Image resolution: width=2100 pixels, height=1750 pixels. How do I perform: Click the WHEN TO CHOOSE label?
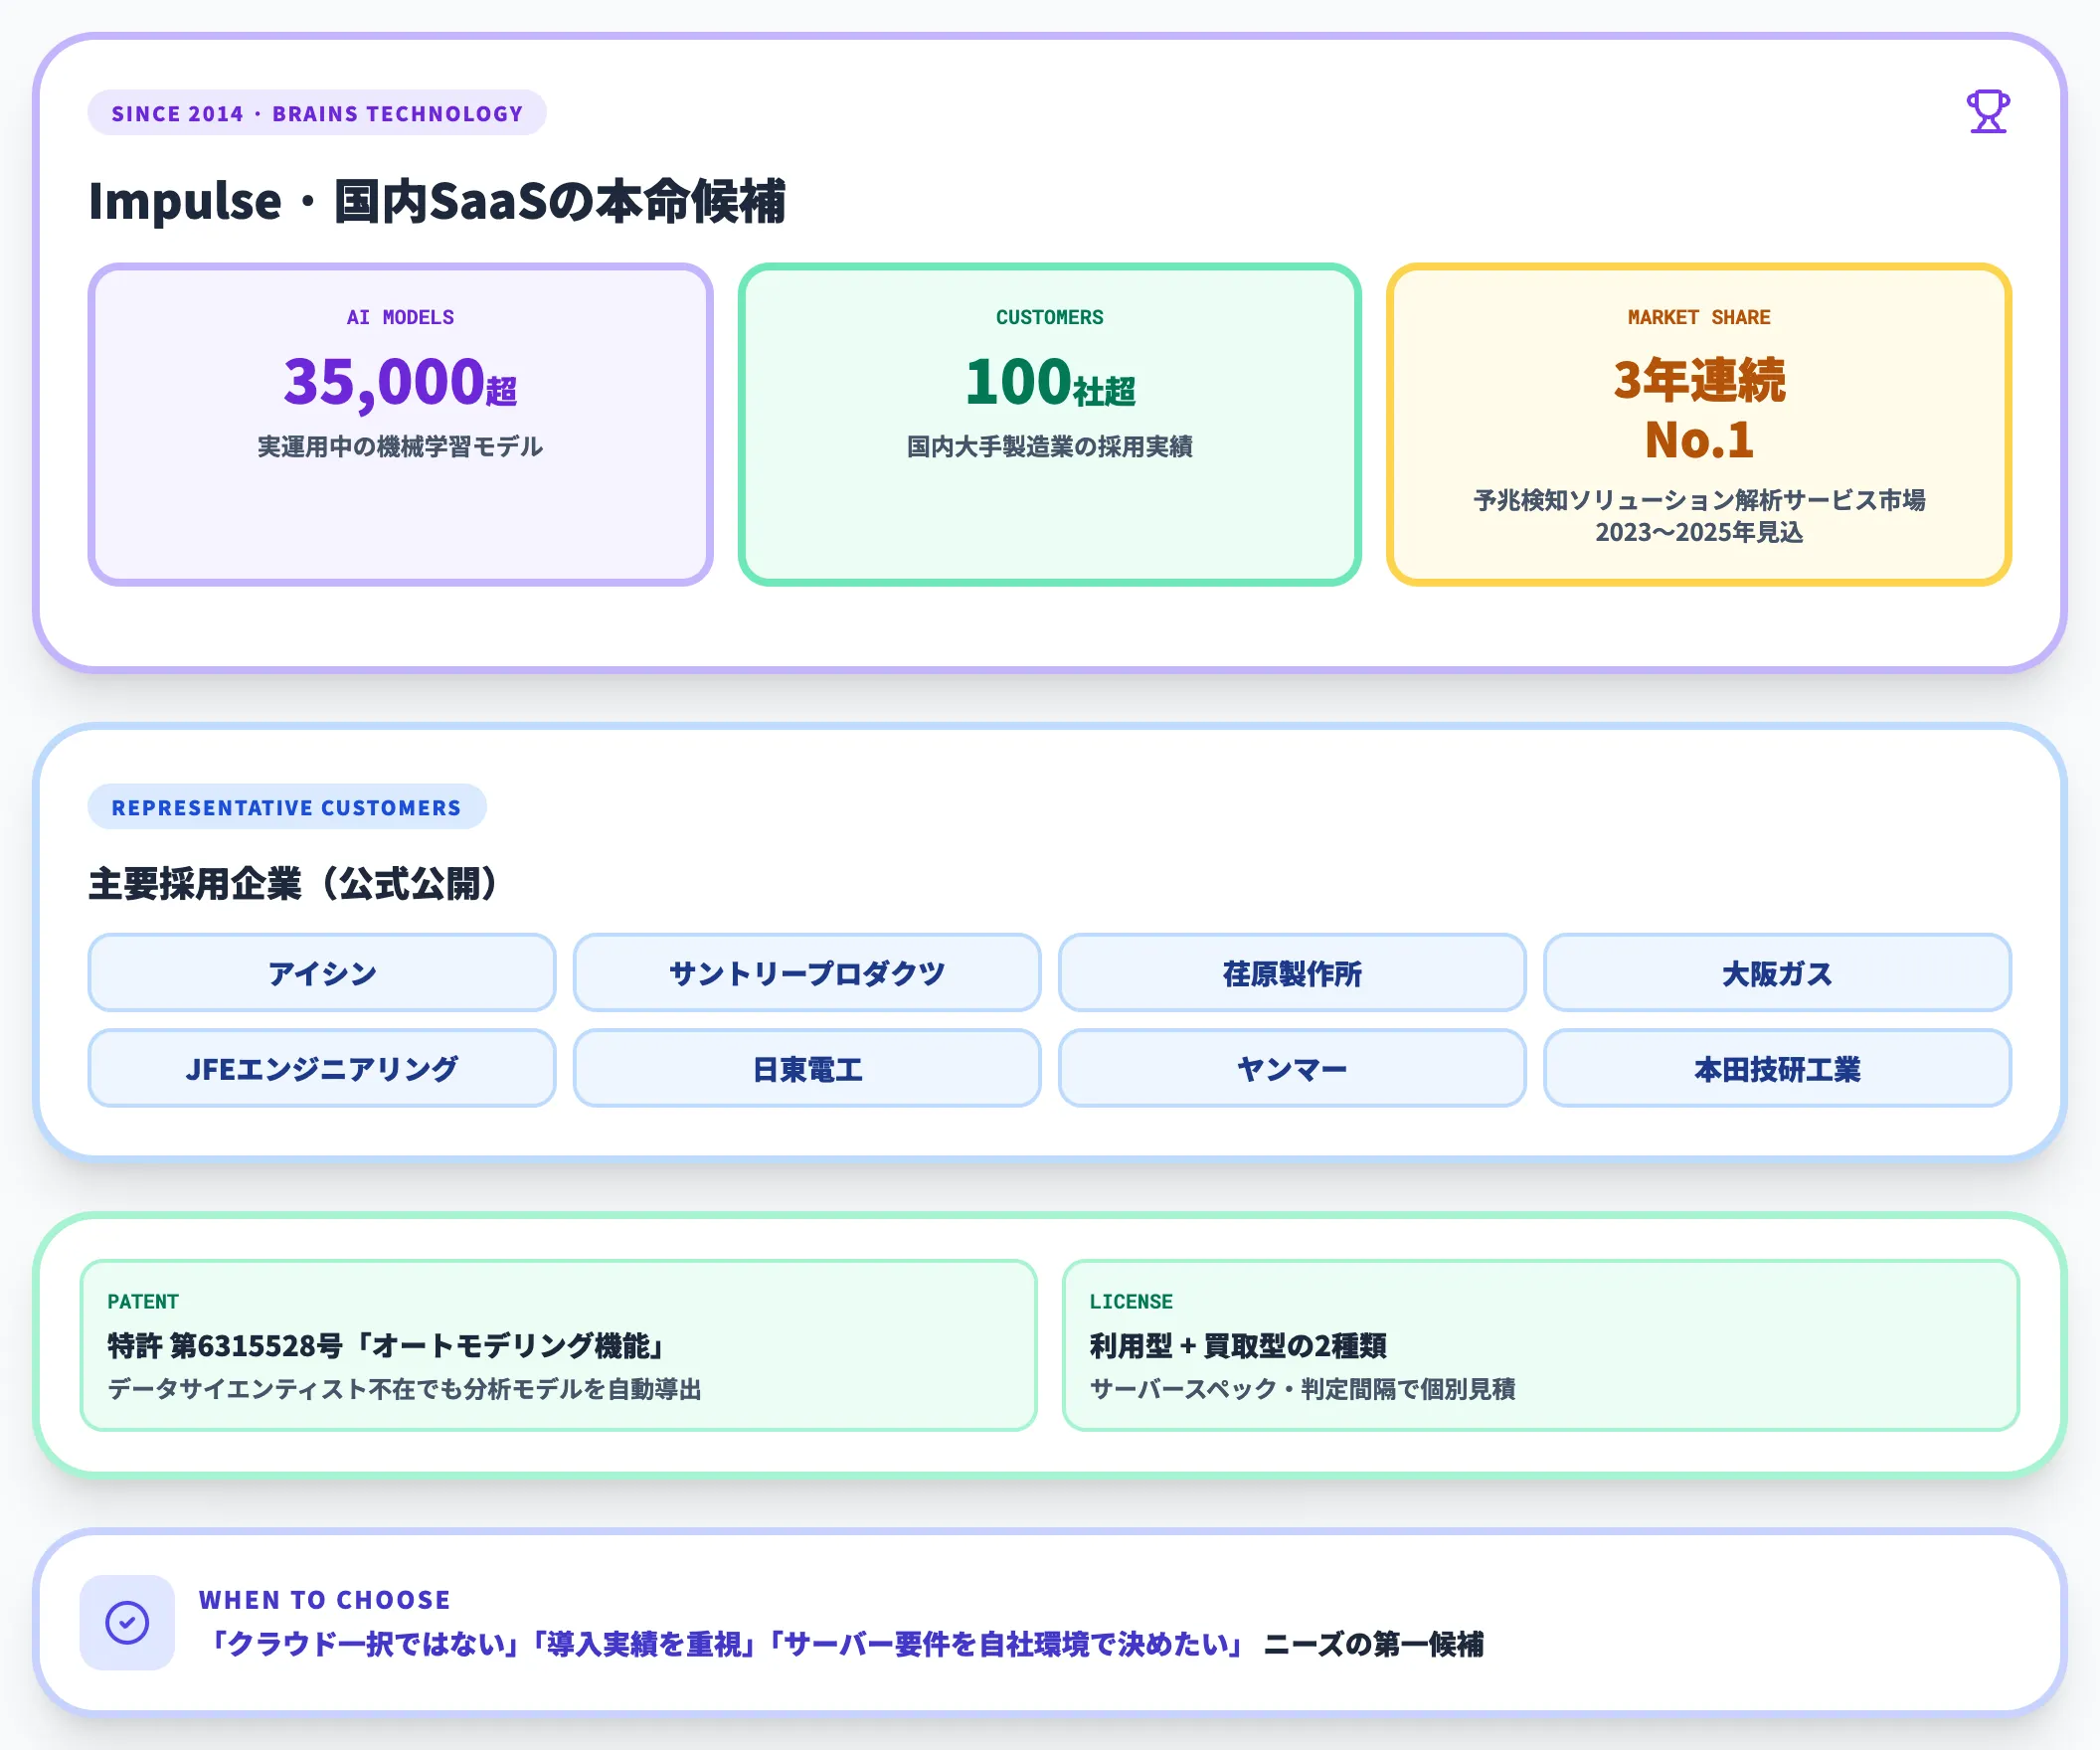pyautogui.click(x=325, y=1599)
